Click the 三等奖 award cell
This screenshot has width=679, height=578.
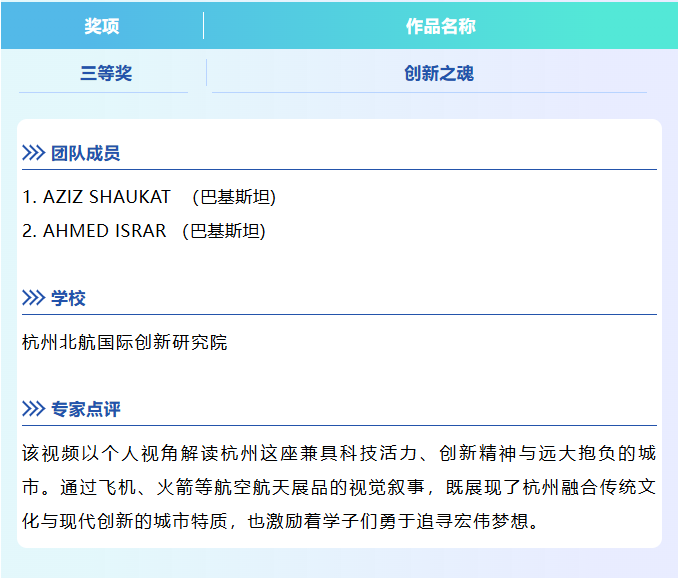[106, 74]
